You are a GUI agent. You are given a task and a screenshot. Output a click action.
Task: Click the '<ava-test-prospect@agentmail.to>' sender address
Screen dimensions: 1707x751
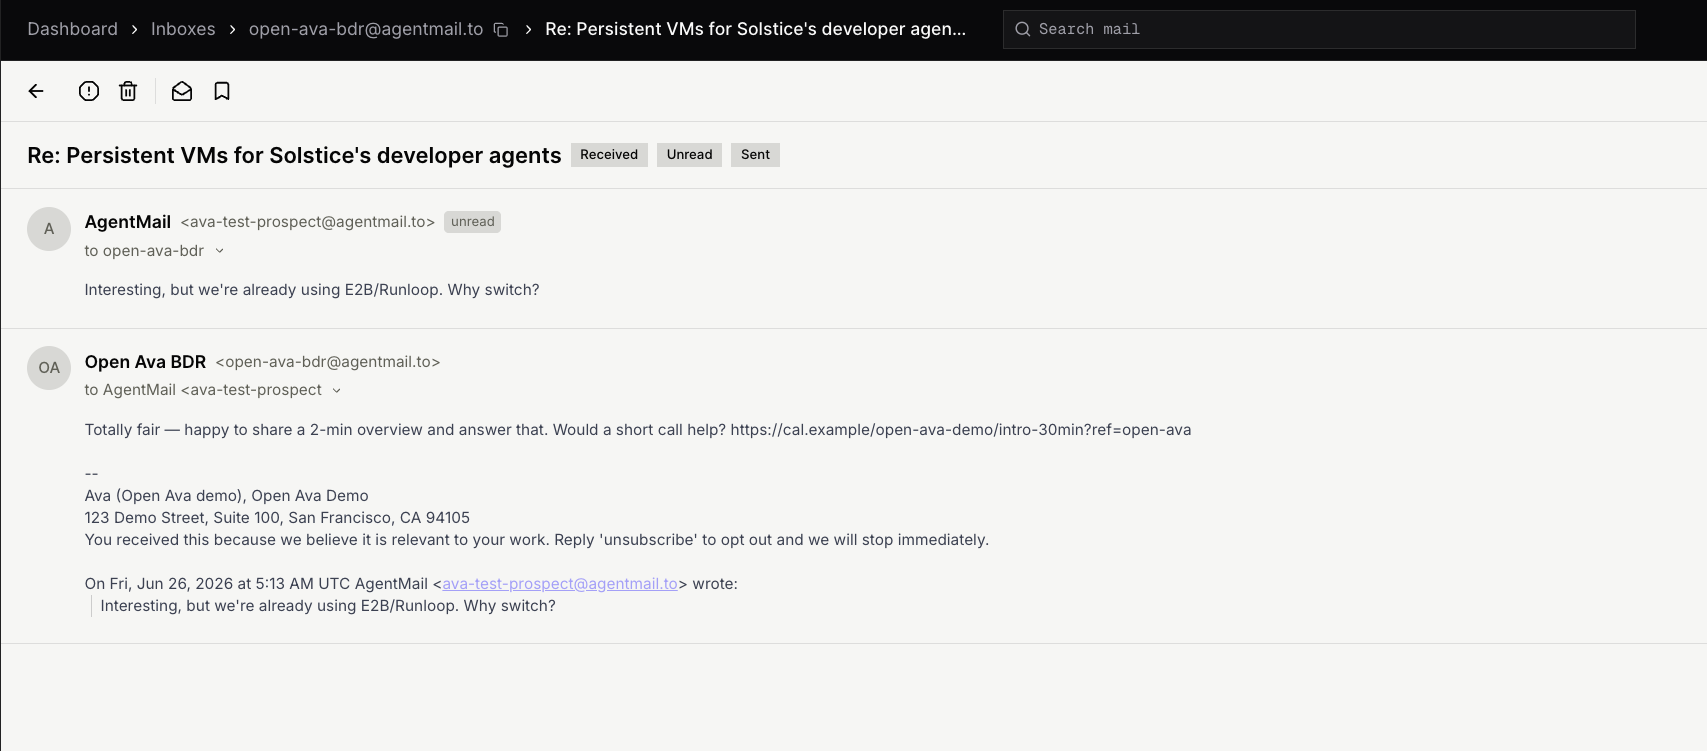[308, 222]
